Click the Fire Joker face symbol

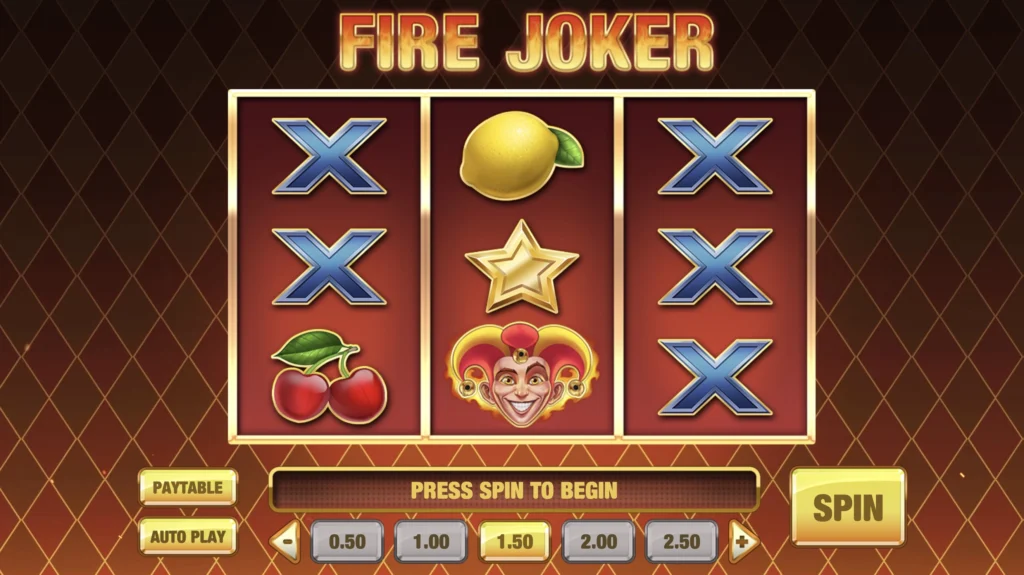[522, 374]
